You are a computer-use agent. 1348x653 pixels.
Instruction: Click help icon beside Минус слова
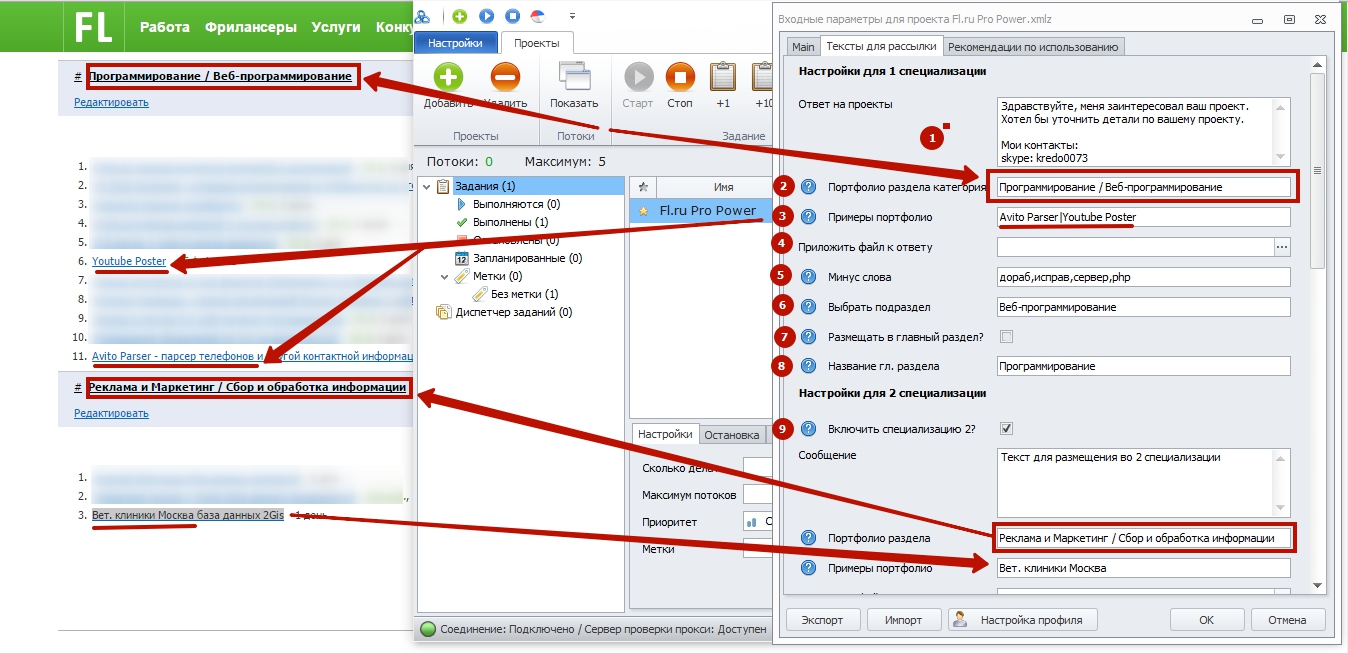point(809,277)
